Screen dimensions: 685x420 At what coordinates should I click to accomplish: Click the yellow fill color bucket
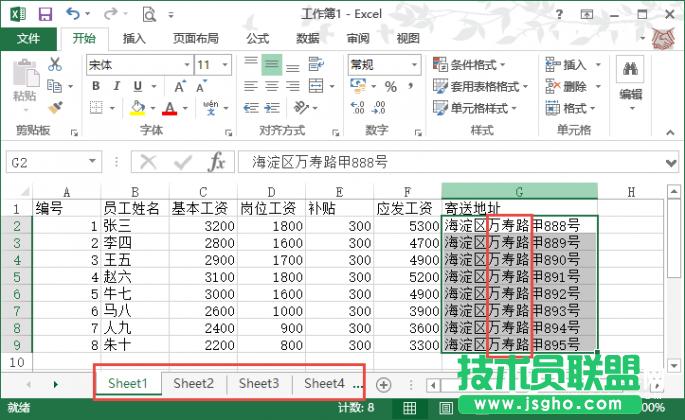pyautogui.click(x=144, y=108)
